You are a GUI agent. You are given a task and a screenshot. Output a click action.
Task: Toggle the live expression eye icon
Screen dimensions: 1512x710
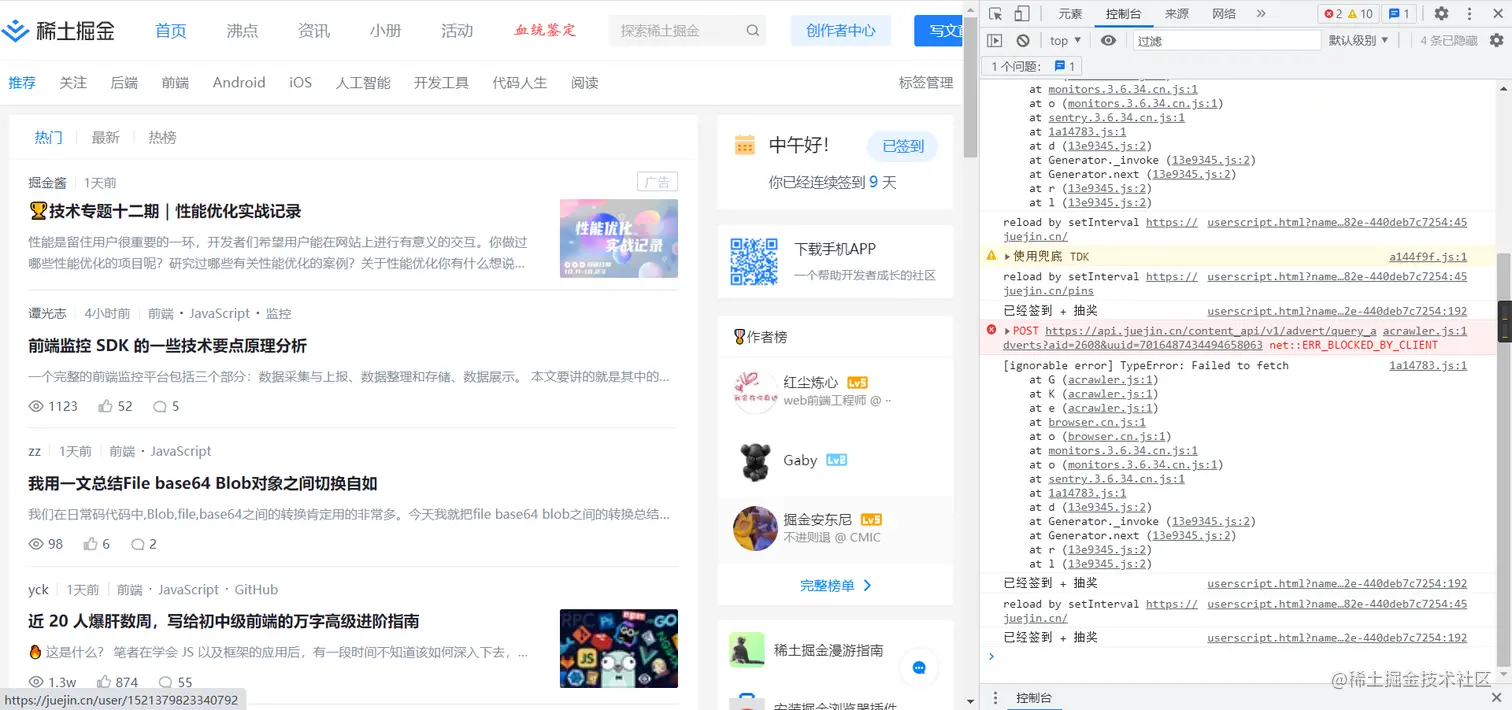tap(1108, 41)
